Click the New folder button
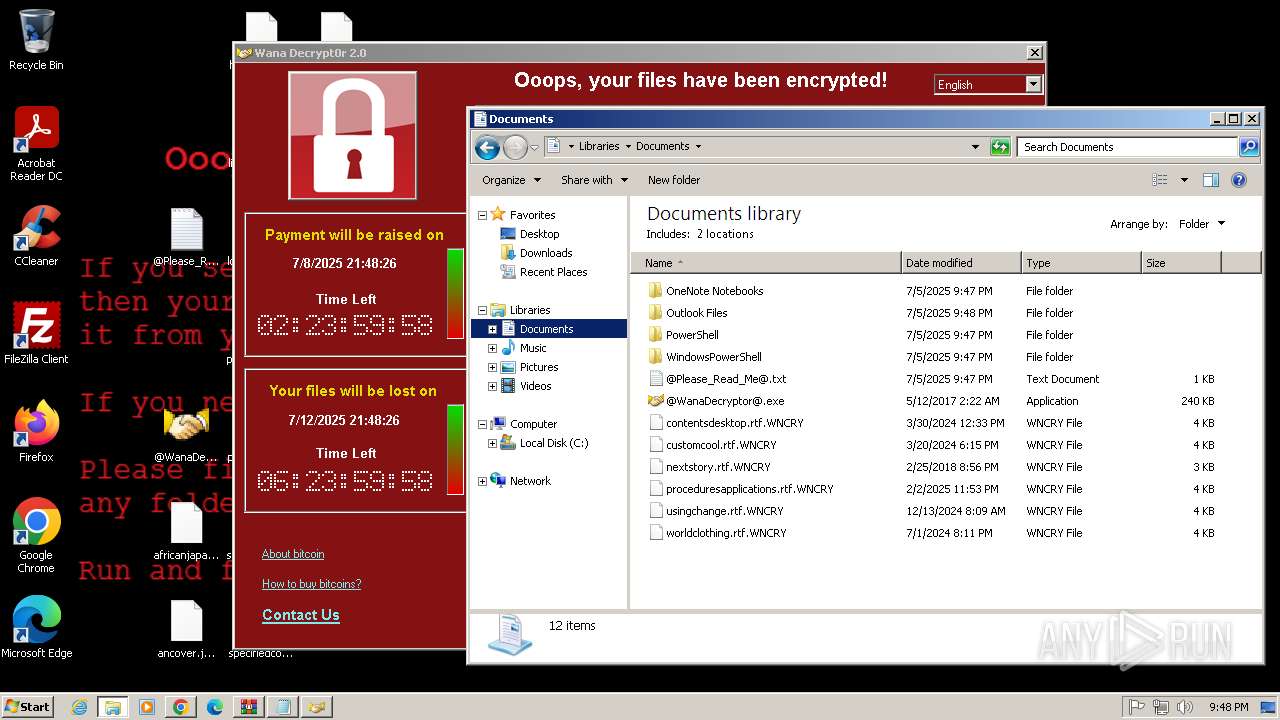Viewport: 1280px width, 720px height. pos(674,180)
